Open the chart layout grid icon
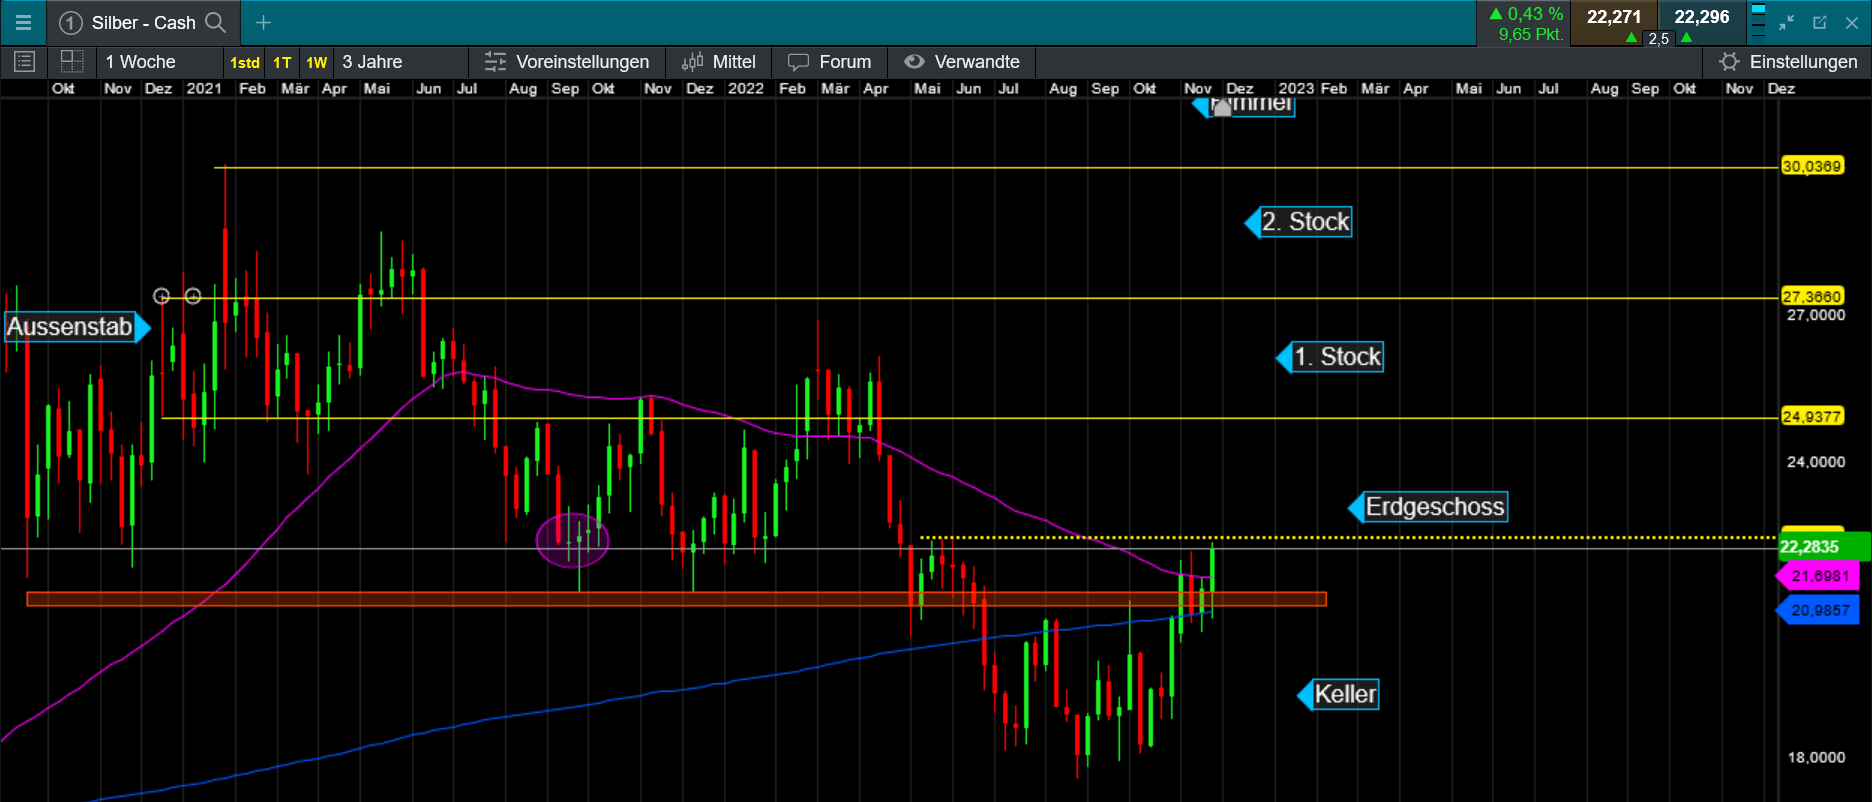 point(72,62)
